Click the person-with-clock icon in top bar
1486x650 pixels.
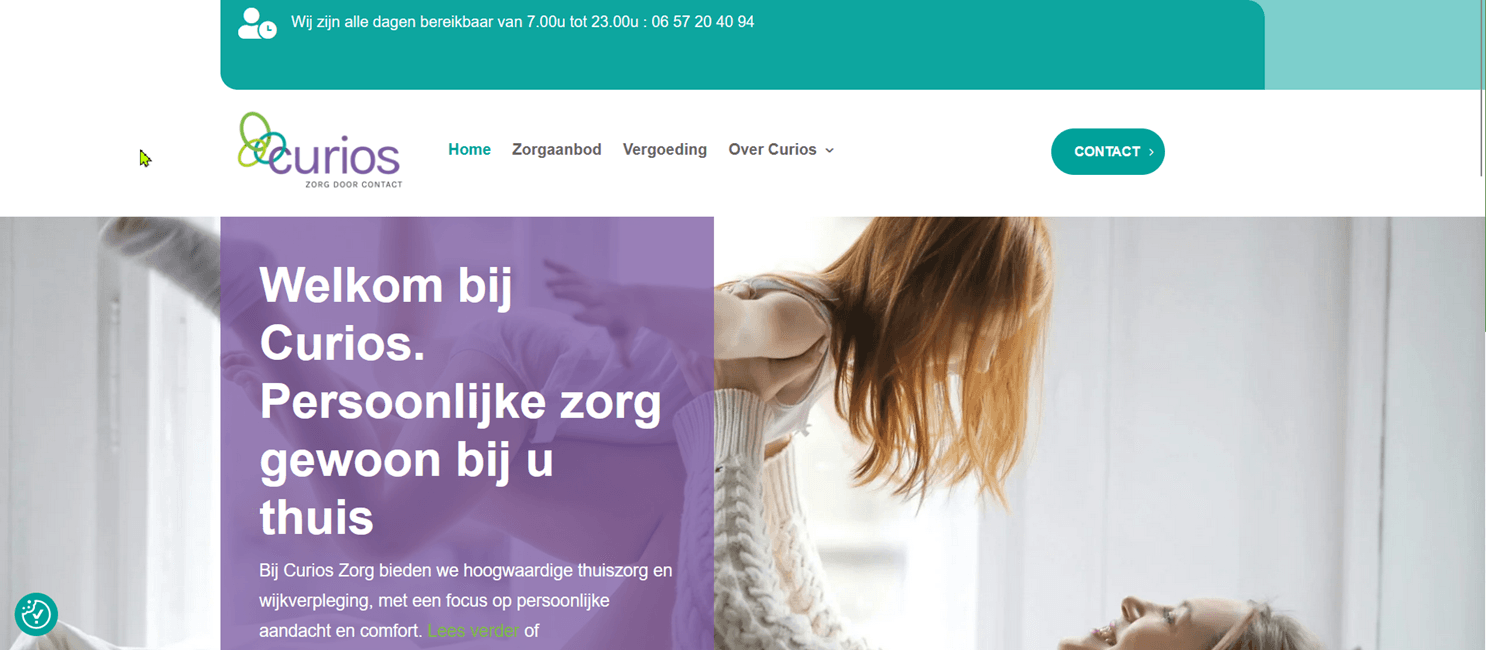(257, 23)
